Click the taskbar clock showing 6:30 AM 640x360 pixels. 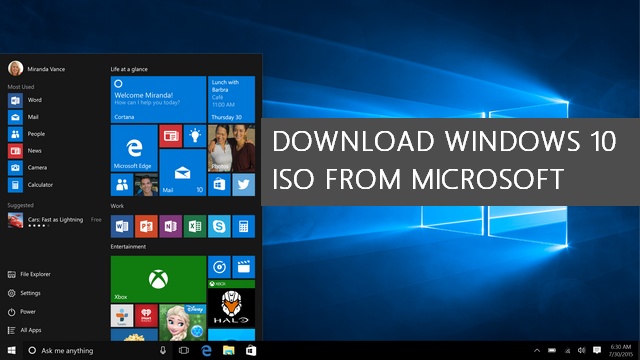pos(621,351)
